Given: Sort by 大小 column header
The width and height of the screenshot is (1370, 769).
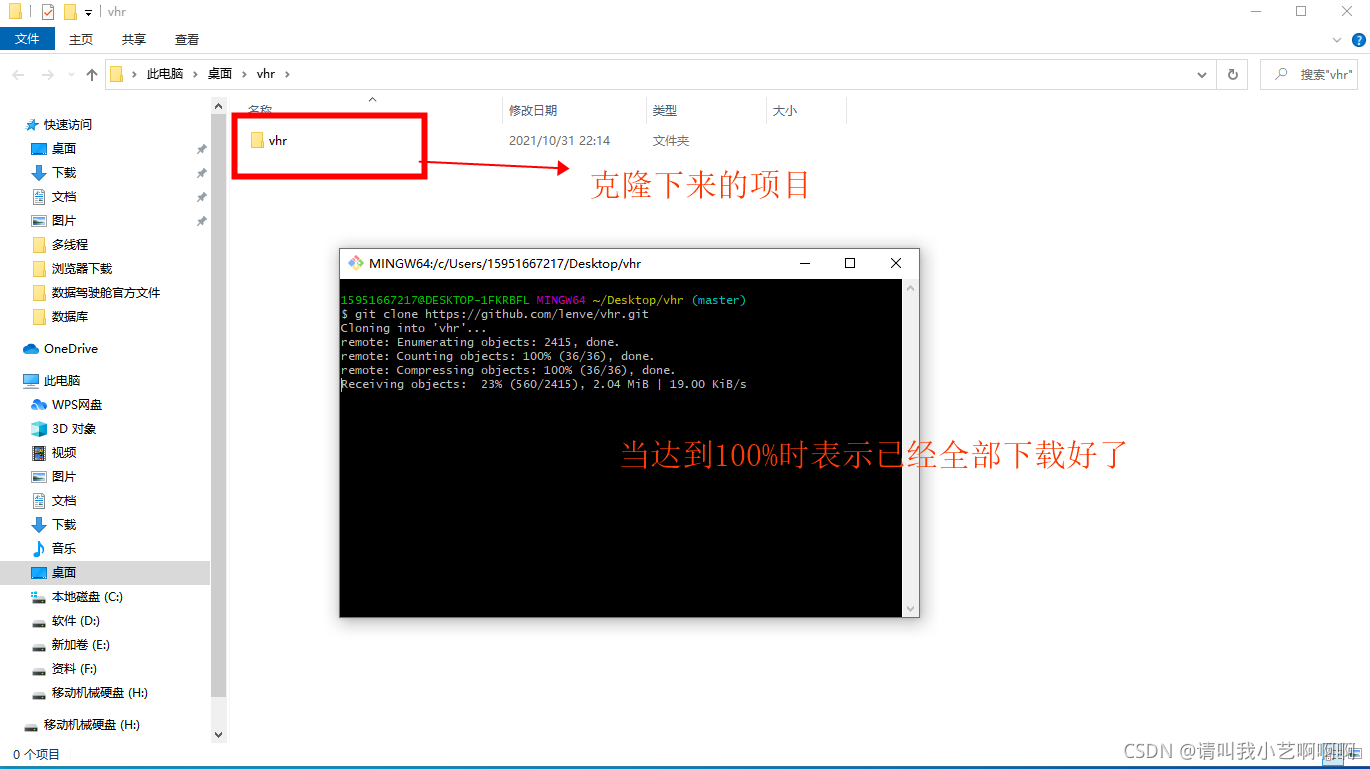Looking at the screenshot, I should coord(785,110).
